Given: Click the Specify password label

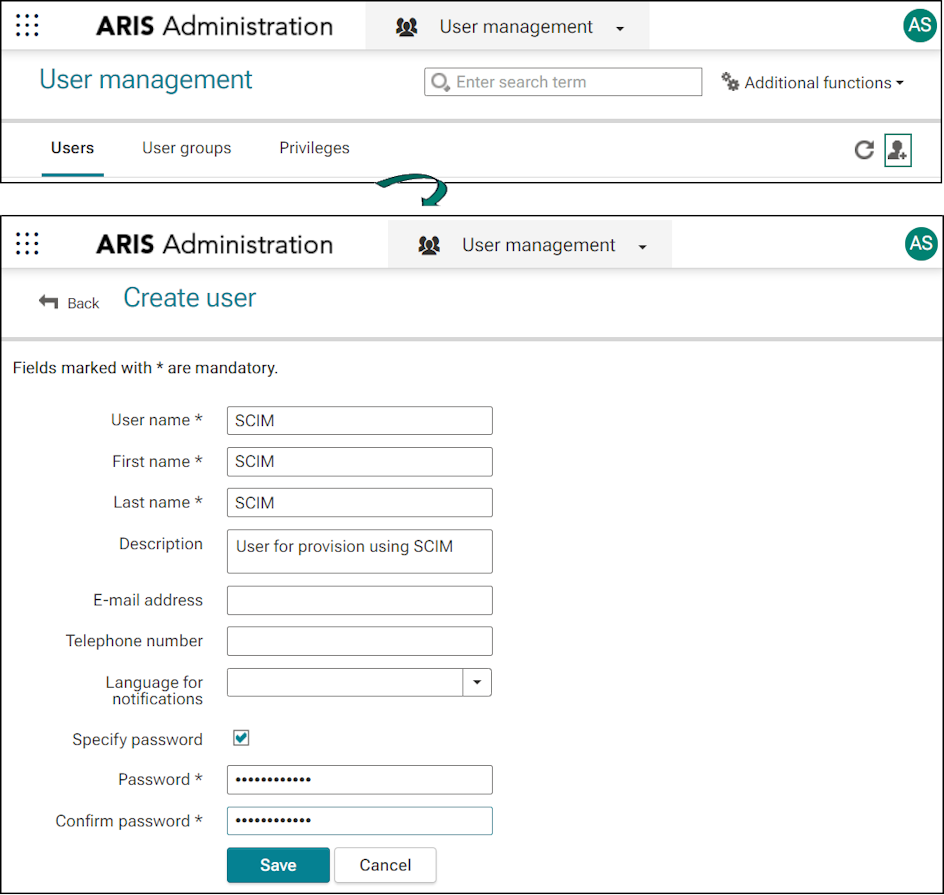Looking at the screenshot, I should 137,739.
